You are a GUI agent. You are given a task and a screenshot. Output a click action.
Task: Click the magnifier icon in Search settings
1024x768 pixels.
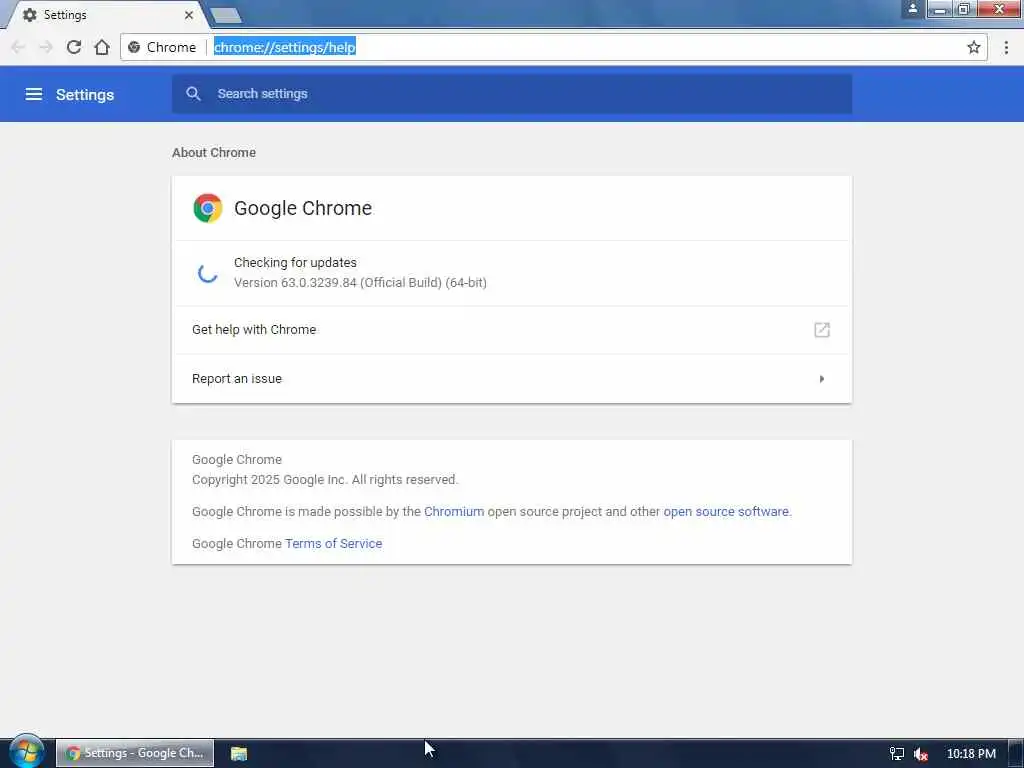[x=193, y=93]
